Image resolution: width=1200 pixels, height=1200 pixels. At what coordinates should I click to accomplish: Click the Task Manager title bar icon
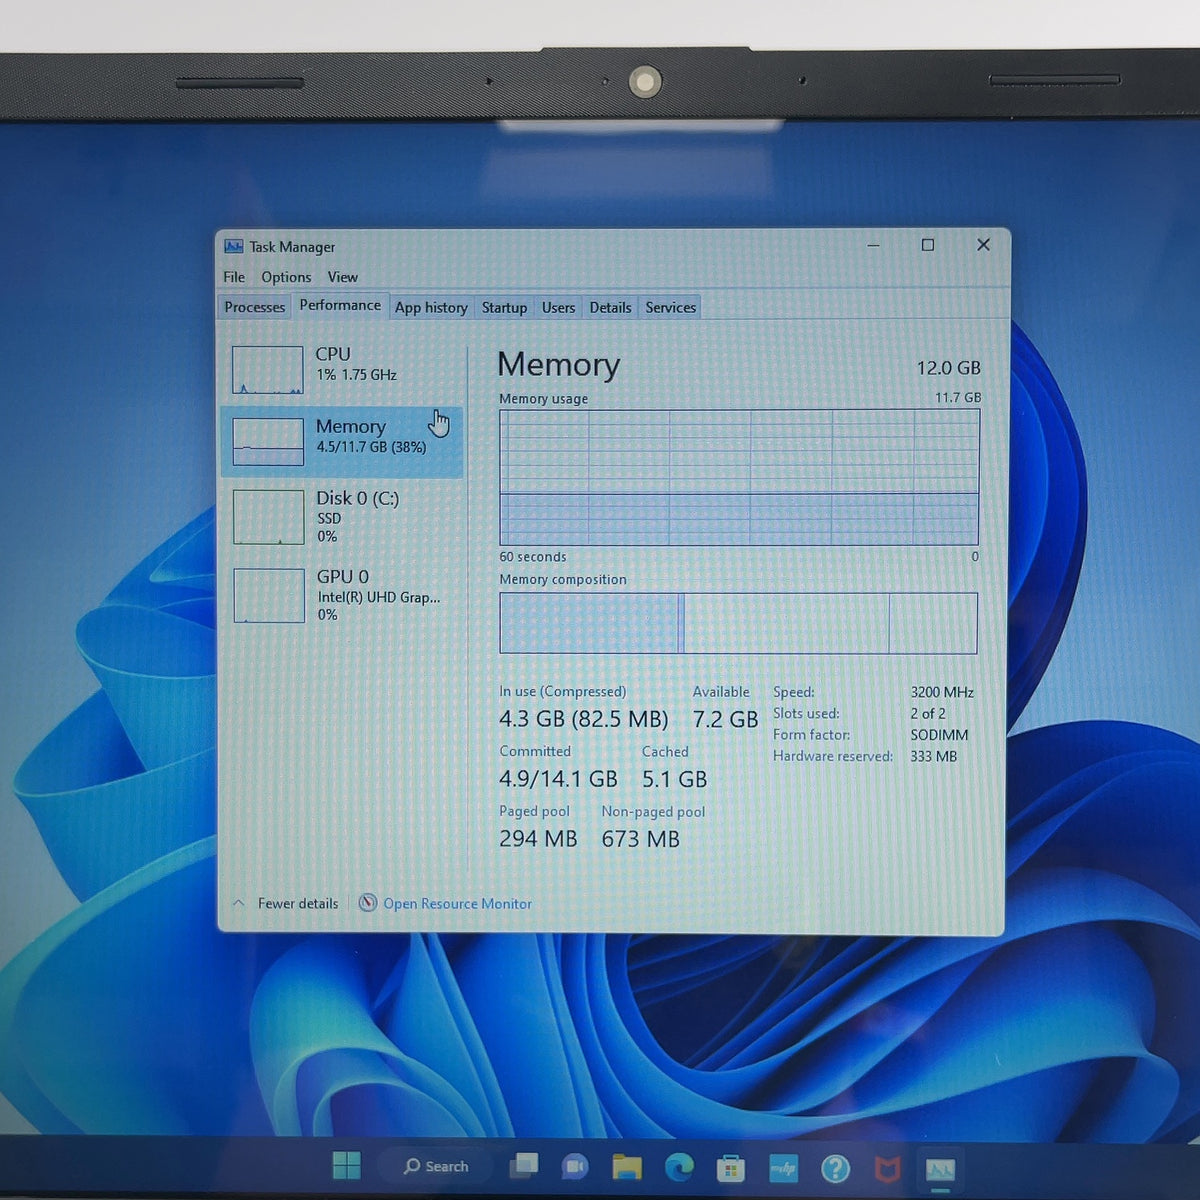click(234, 246)
